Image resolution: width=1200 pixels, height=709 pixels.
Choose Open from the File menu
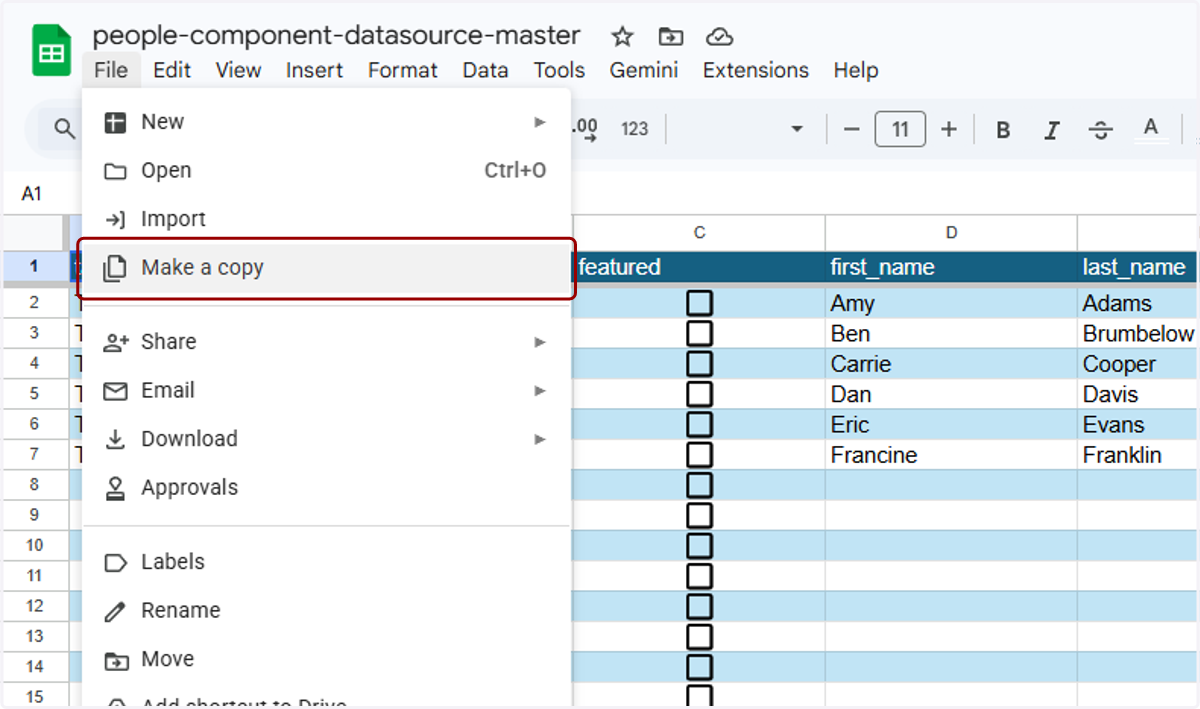[326, 171]
